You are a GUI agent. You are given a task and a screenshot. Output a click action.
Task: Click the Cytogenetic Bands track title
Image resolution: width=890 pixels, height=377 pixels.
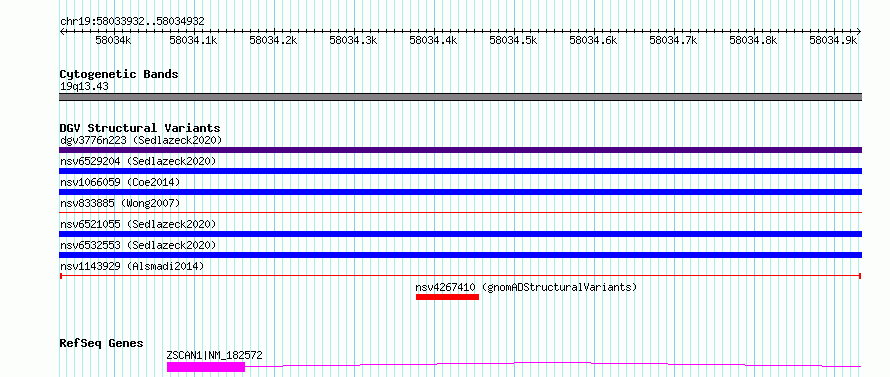[119, 74]
